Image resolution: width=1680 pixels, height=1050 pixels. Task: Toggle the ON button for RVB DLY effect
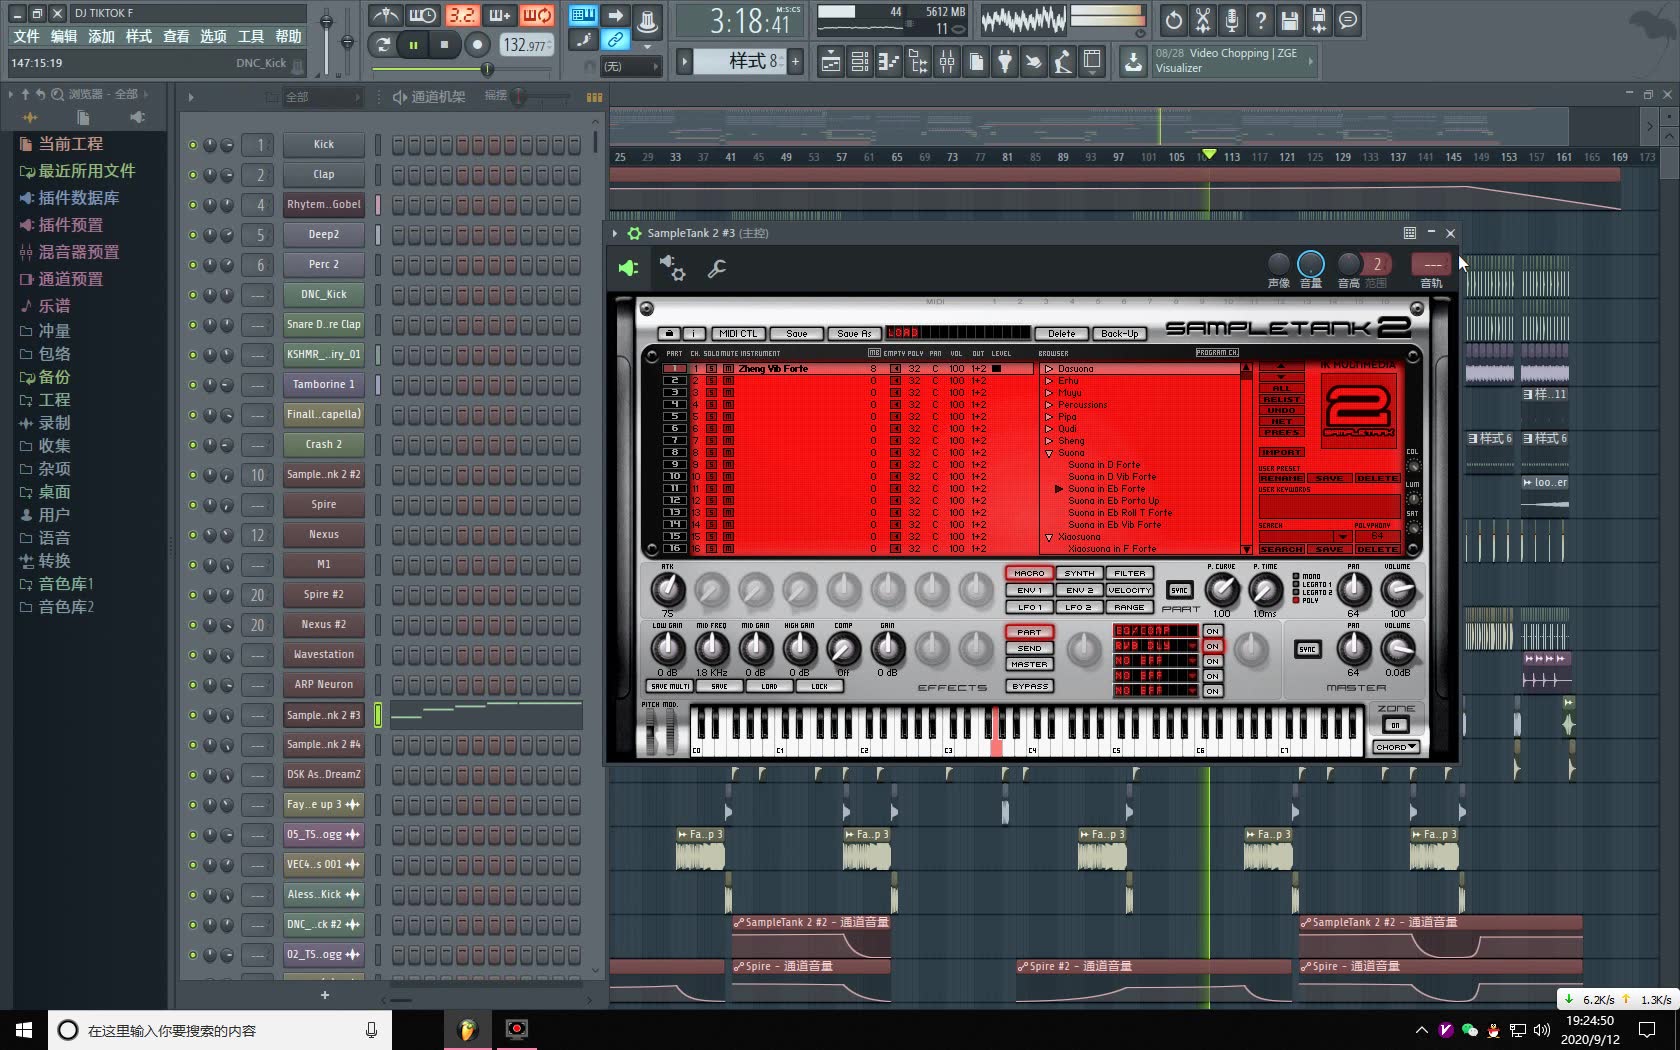1212,646
